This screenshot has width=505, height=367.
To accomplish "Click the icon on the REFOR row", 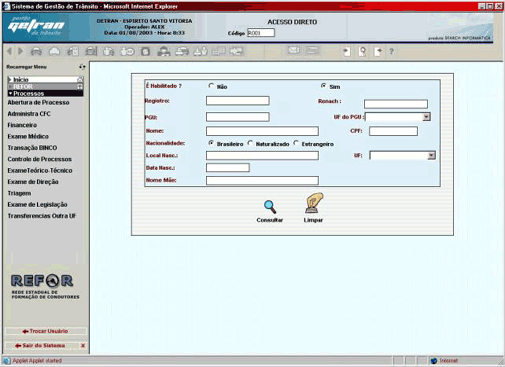I will point(80,87).
